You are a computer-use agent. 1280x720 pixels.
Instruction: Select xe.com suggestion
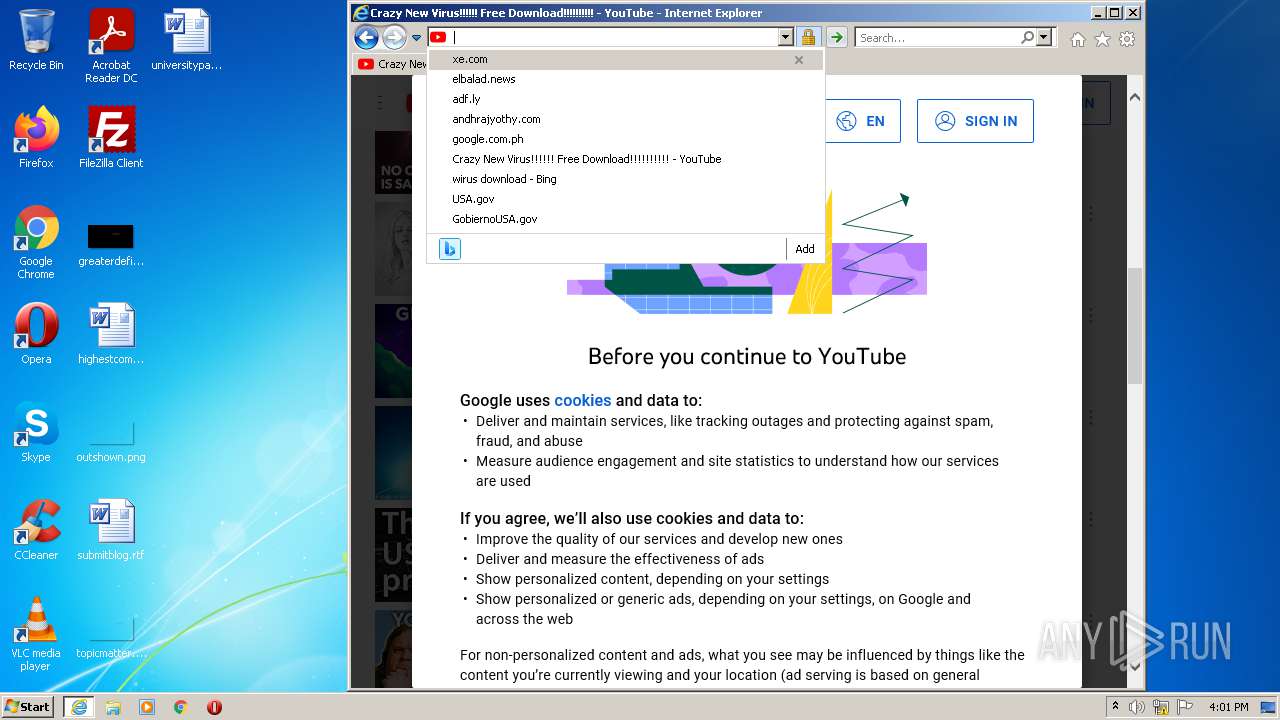point(625,59)
